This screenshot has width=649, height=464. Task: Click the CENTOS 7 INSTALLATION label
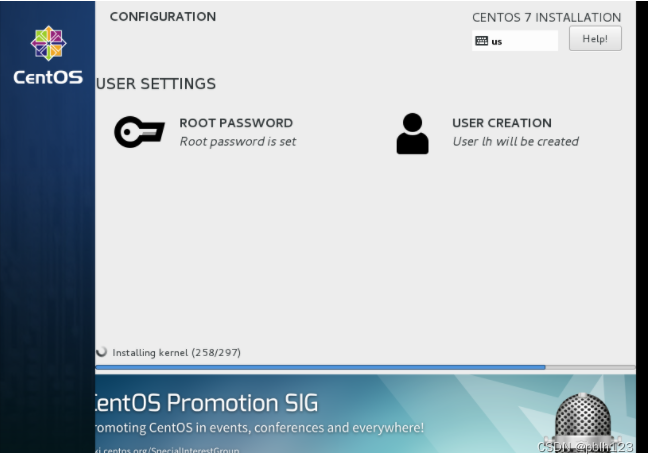(546, 17)
